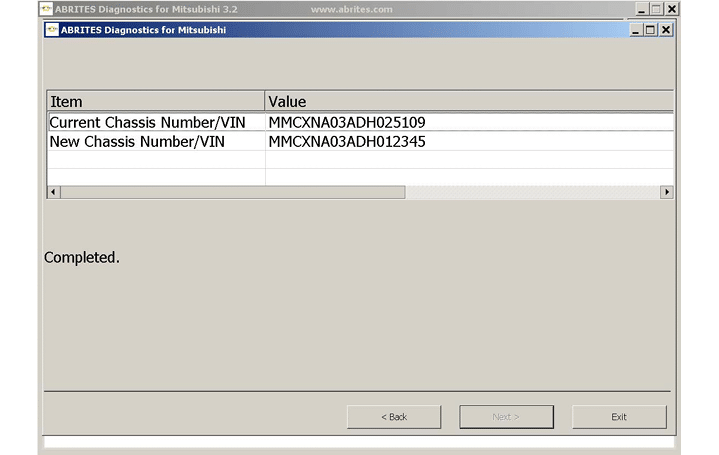Click the new VIN value MMCXNA03ADH012345
This screenshot has height=455, width=719.
(x=347, y=142)
